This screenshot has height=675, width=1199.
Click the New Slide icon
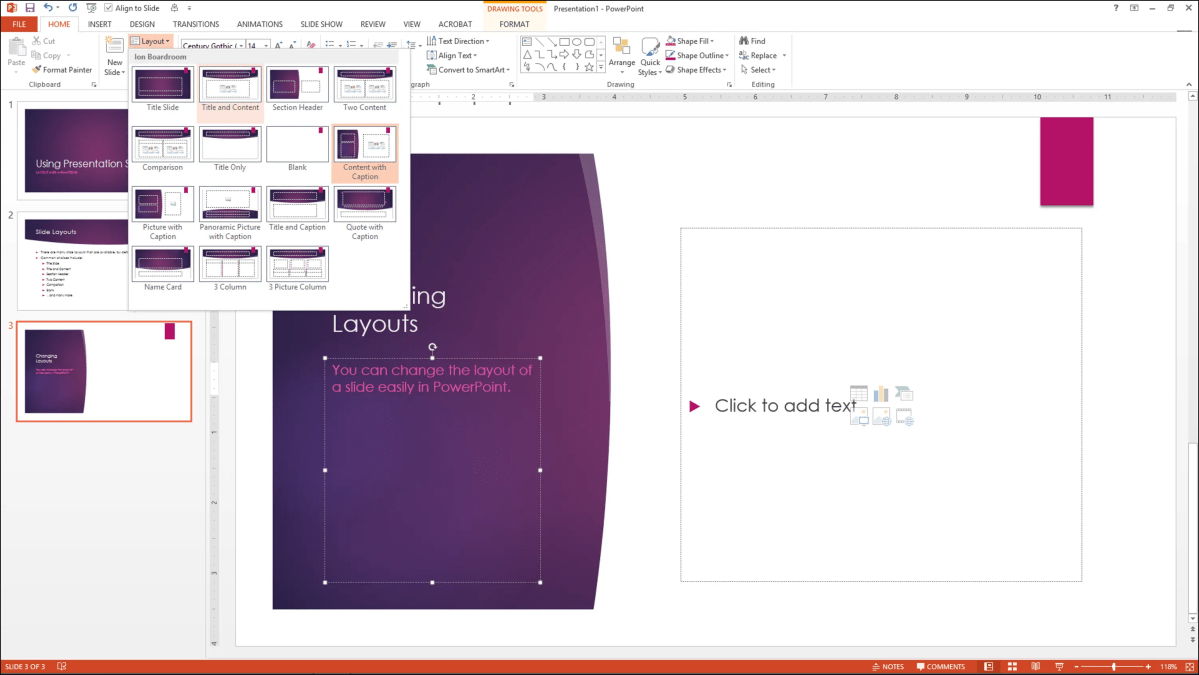(115, 46)
